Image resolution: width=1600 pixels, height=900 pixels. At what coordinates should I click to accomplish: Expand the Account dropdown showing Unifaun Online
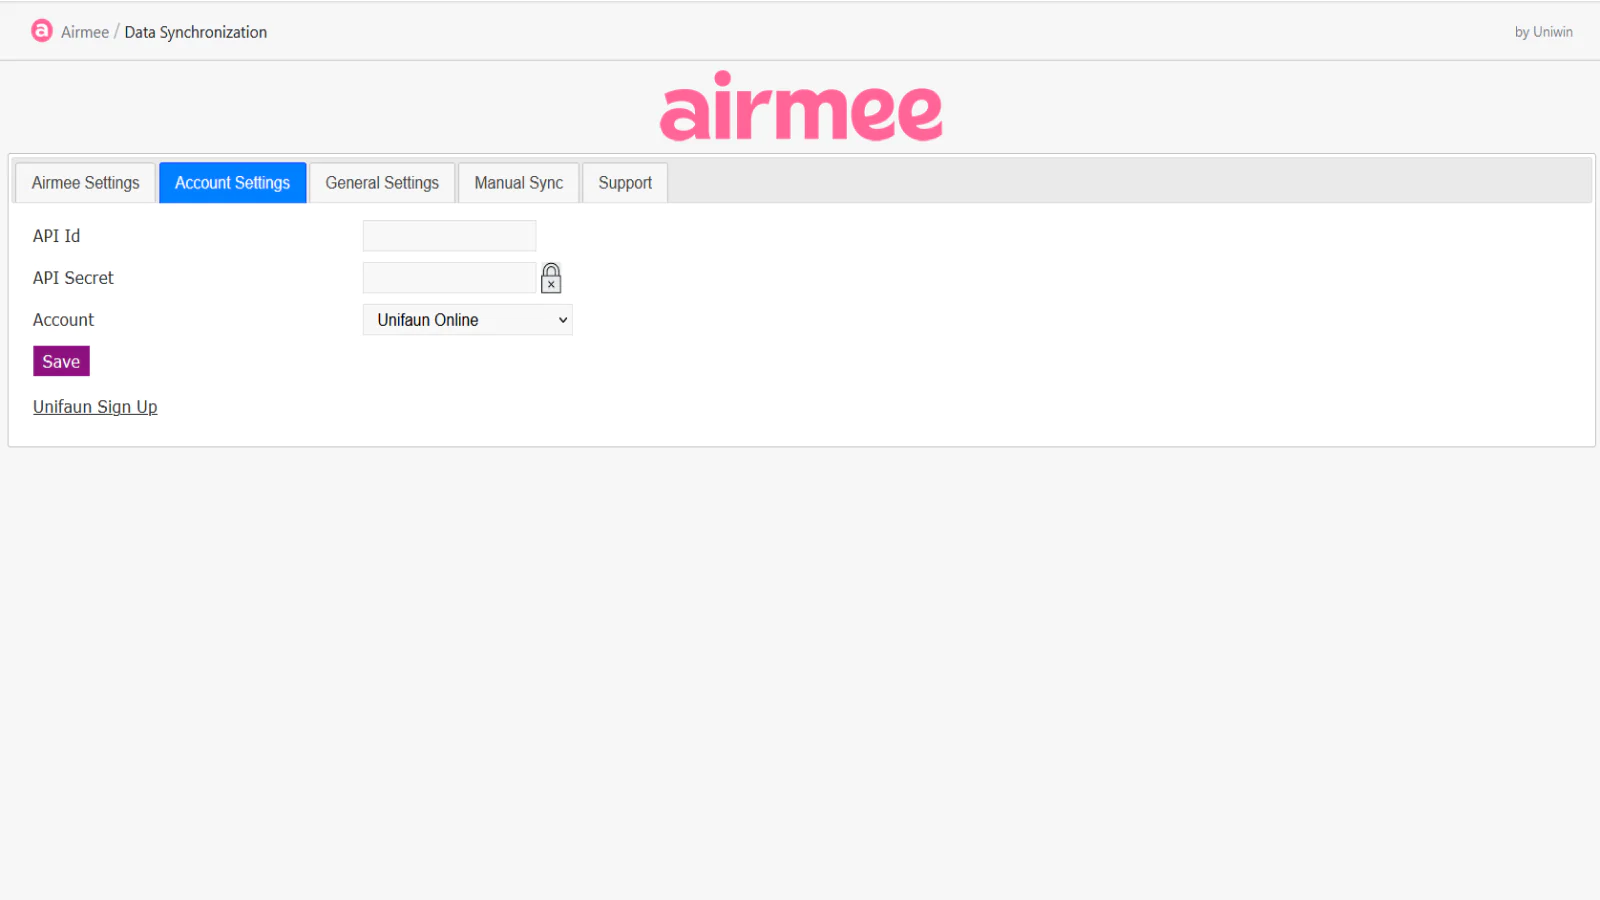pyautogui.click(x=467, y=320)
